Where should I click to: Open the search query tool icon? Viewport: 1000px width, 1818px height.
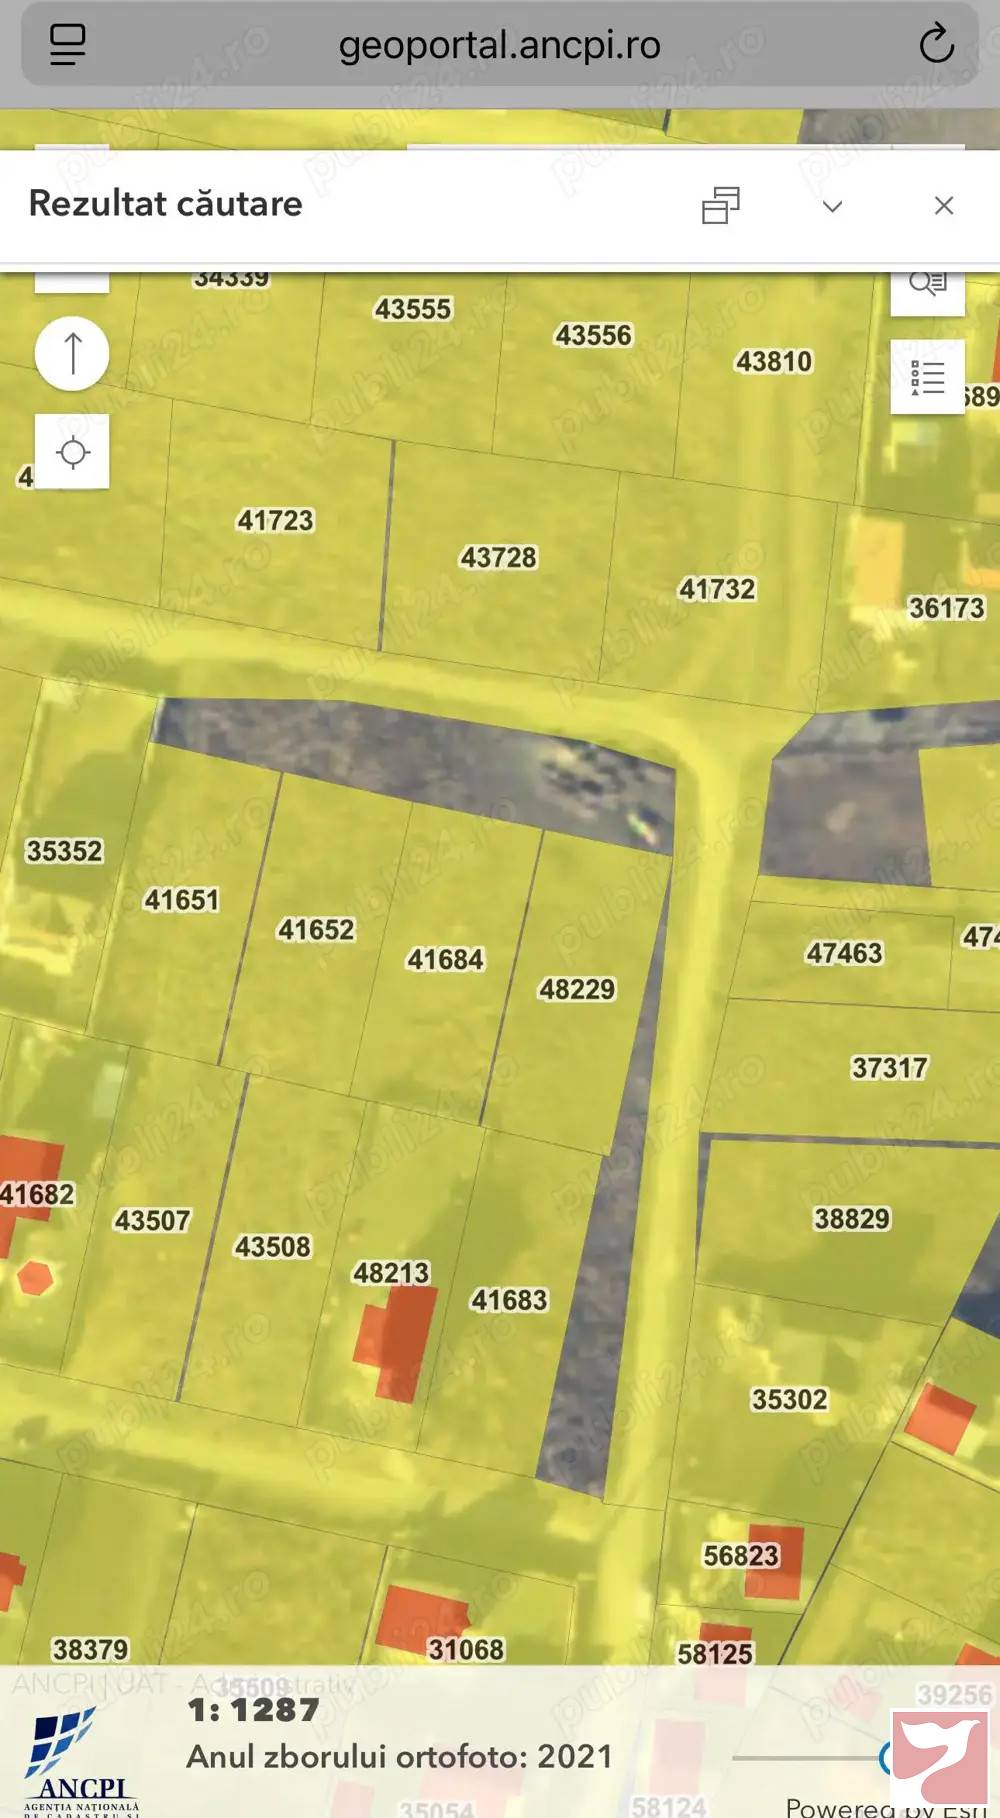click(x=927, y=285)
